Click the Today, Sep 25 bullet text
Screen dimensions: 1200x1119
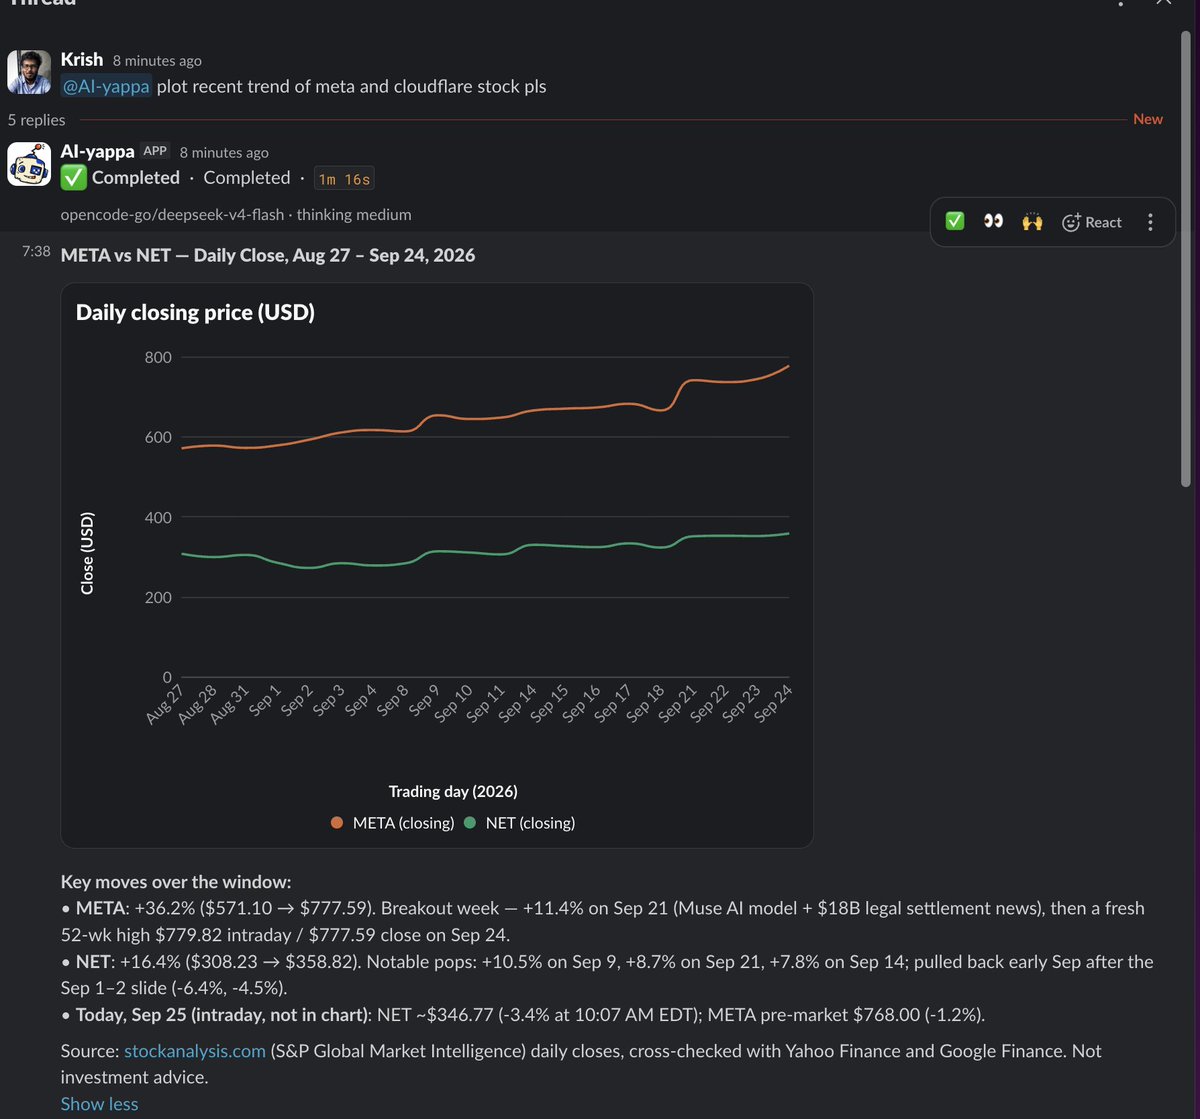tap(523, 1015)
